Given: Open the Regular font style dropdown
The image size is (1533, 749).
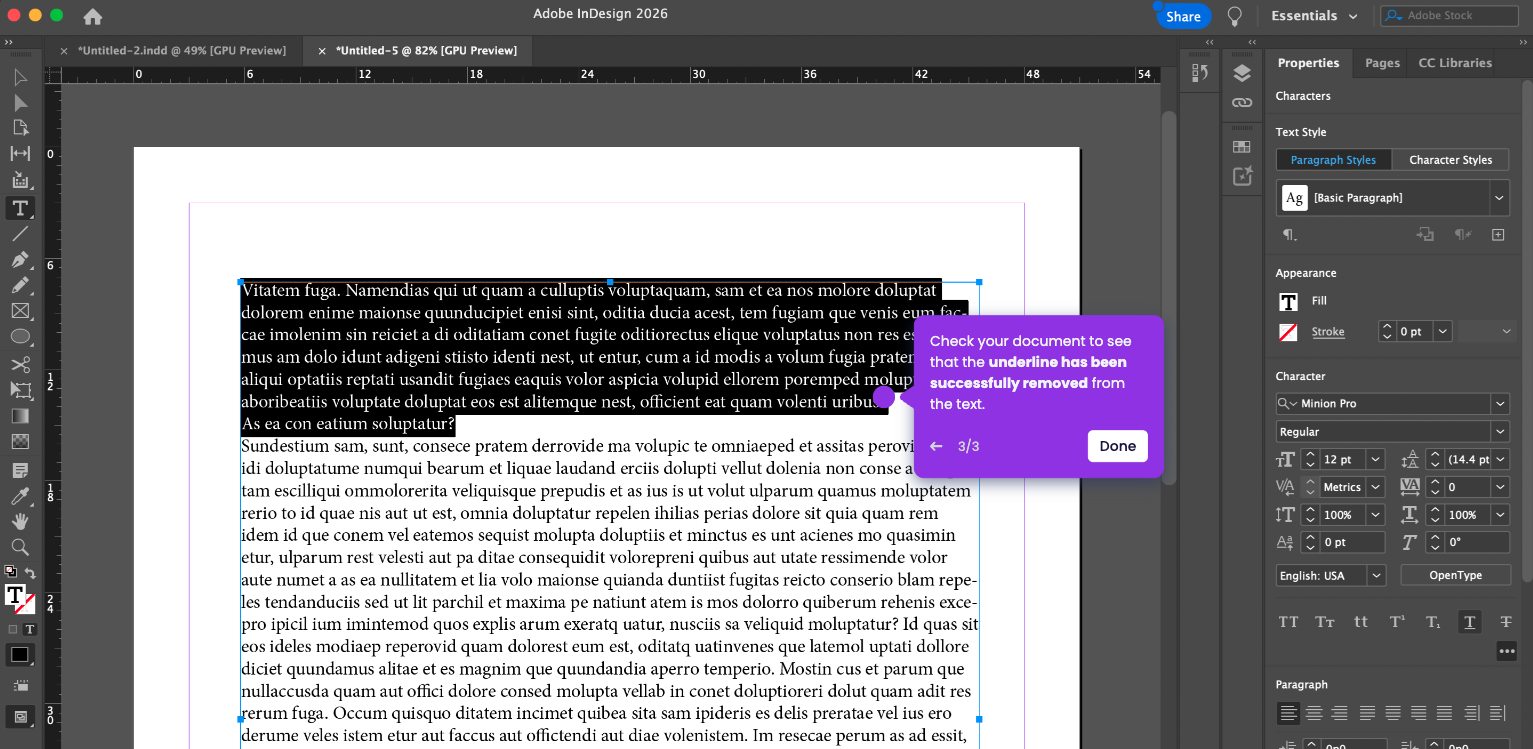Looking at the screenshot, I should point(1499,432).
